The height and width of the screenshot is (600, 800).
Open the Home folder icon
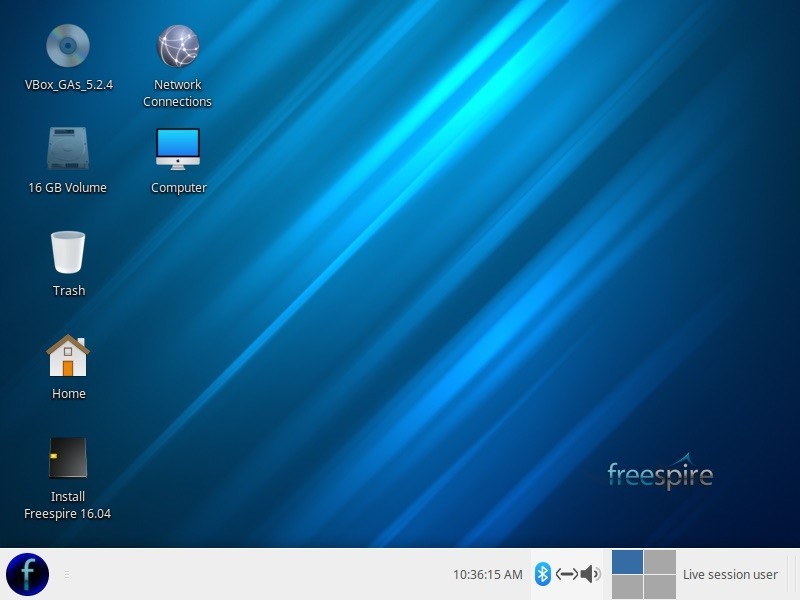(x=68, y=355)
